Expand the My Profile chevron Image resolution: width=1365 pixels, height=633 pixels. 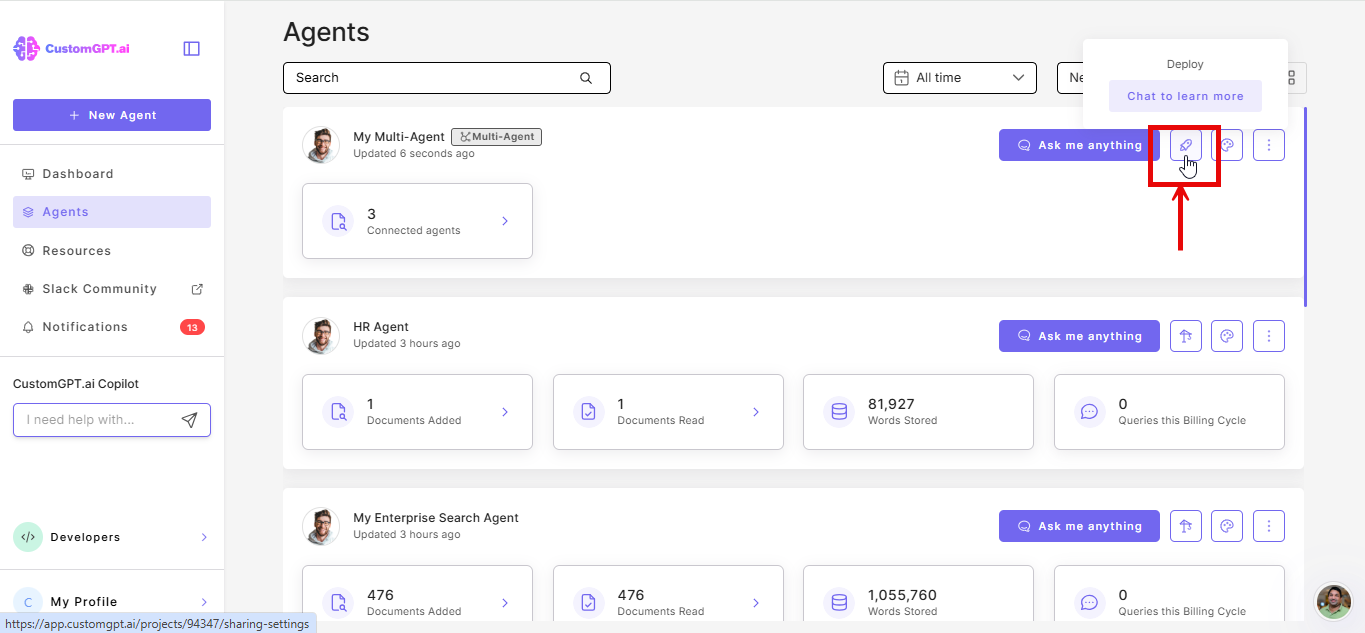[x=204, y=602]
